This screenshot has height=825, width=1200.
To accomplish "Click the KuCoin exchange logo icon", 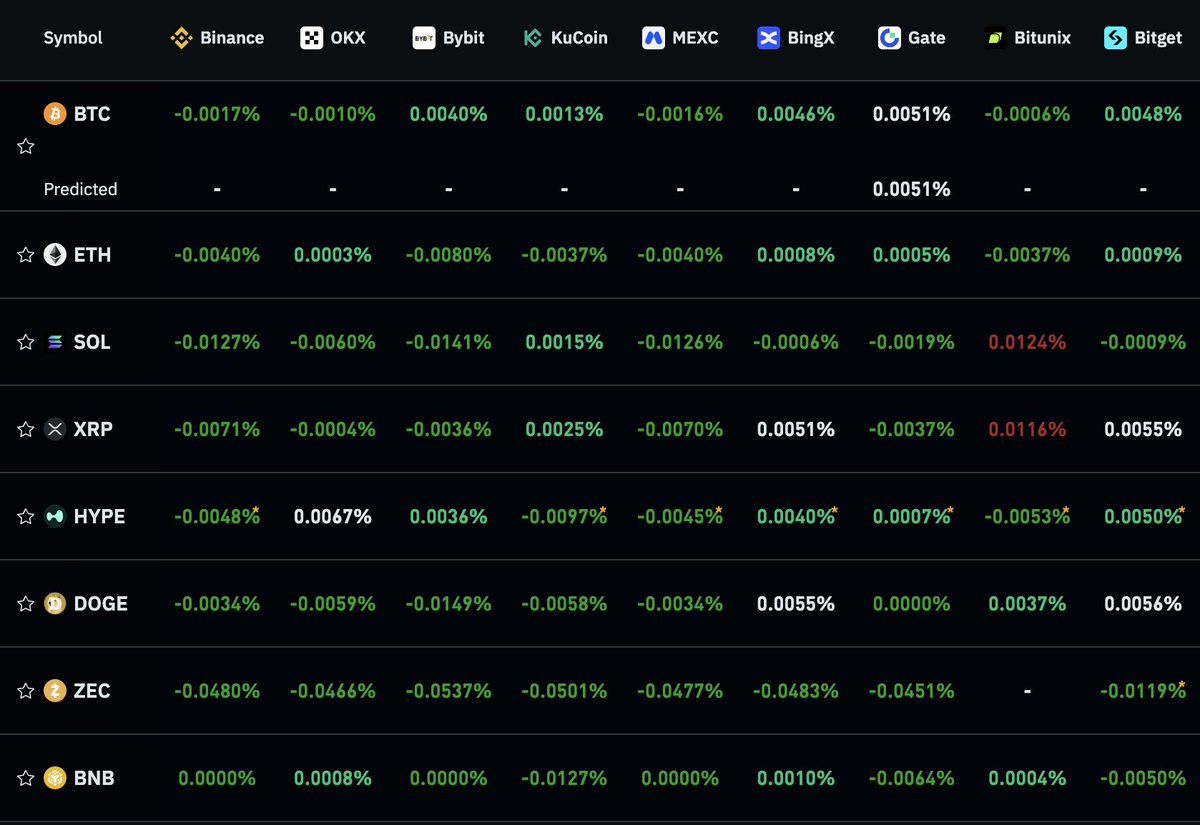I will pos(533,38).
